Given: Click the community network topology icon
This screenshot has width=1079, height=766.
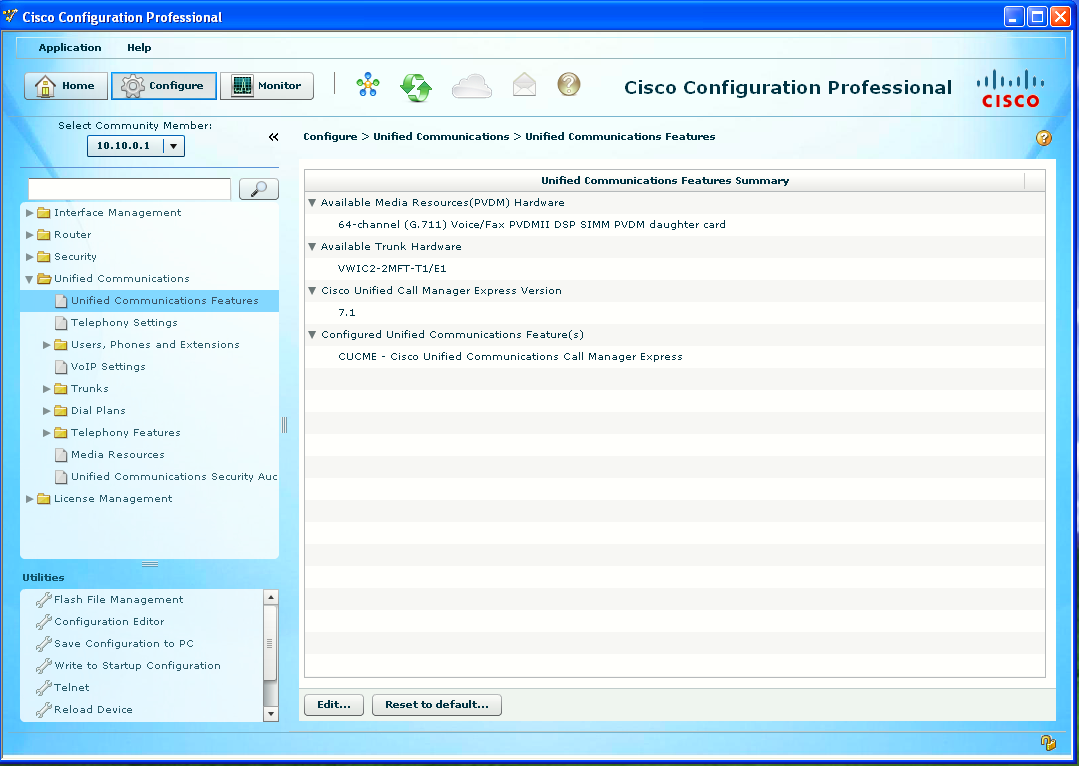Looking at the screenshot, I should point(368,85).
